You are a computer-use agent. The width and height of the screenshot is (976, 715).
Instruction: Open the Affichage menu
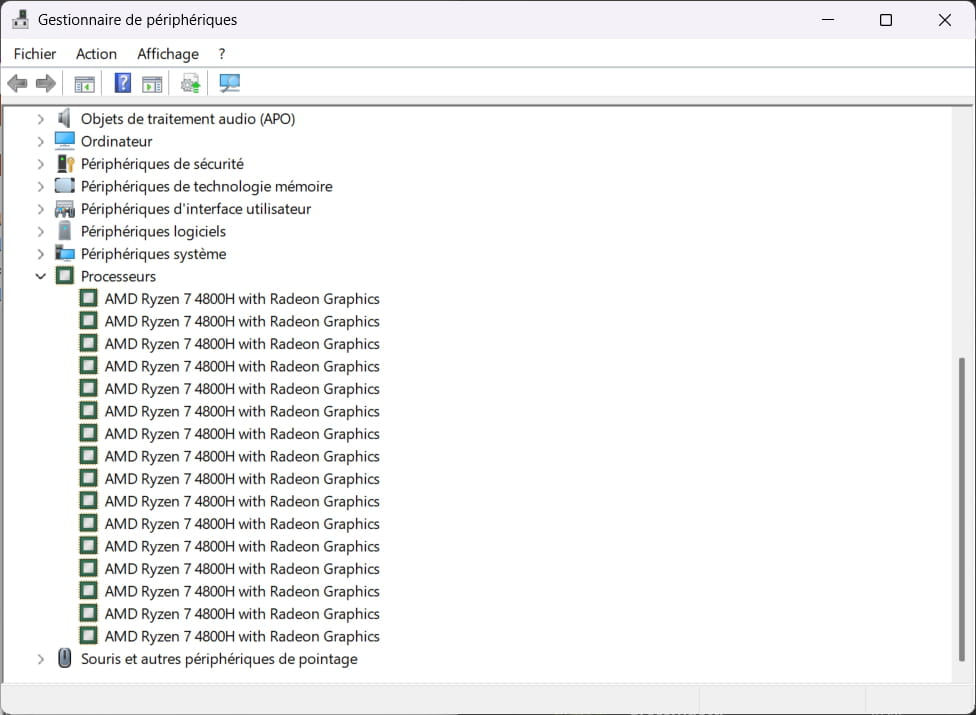[x=168, y=54]
